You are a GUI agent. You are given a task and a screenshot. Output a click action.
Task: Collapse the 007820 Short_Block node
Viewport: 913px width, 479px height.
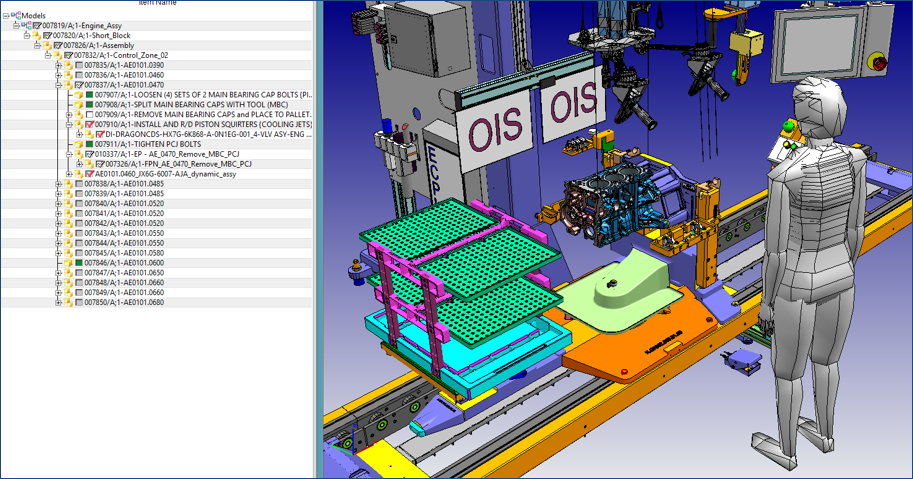27,36
